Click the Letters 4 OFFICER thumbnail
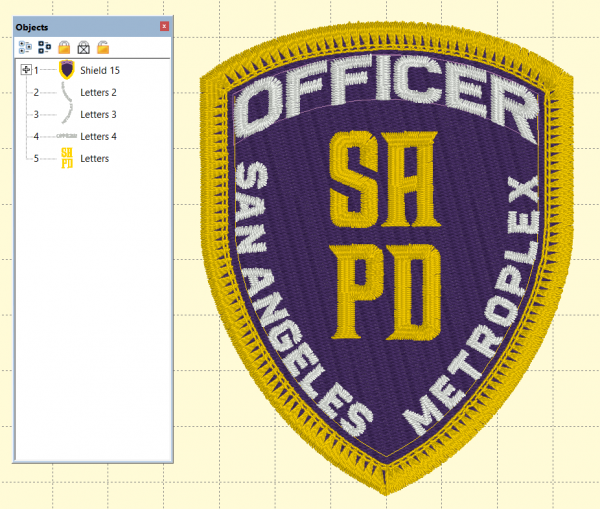Image resolution: width=600 pixels, height=509 pixels. (67, 136)
